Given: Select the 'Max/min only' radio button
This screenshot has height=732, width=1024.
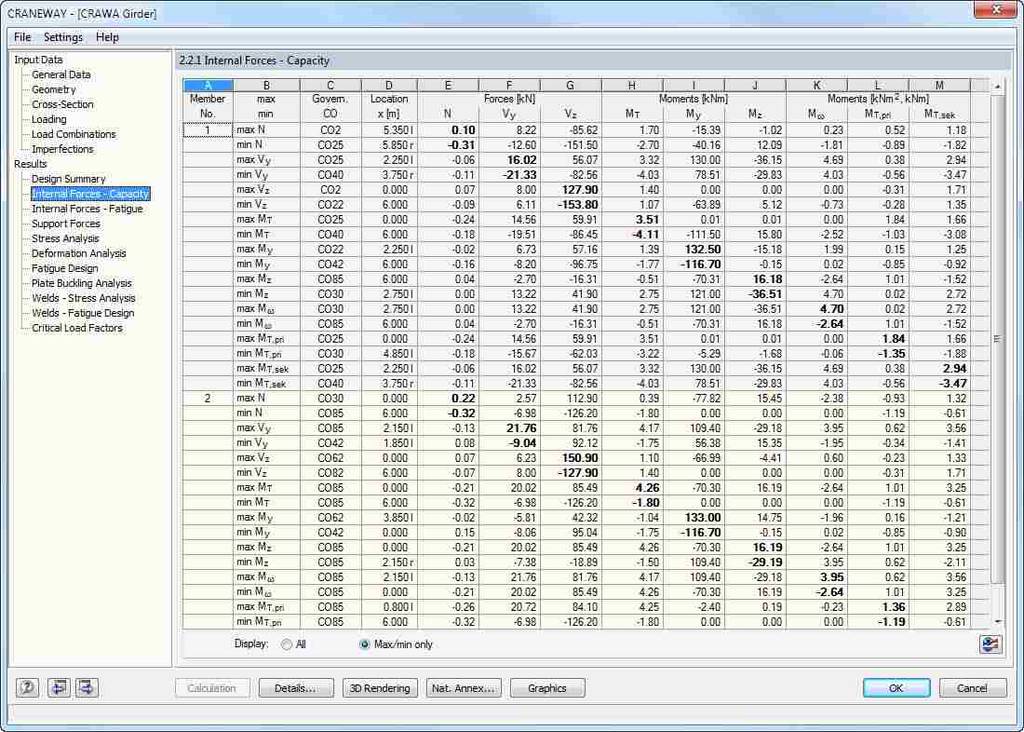Looking at the screenshot, I should click(364, 645).
